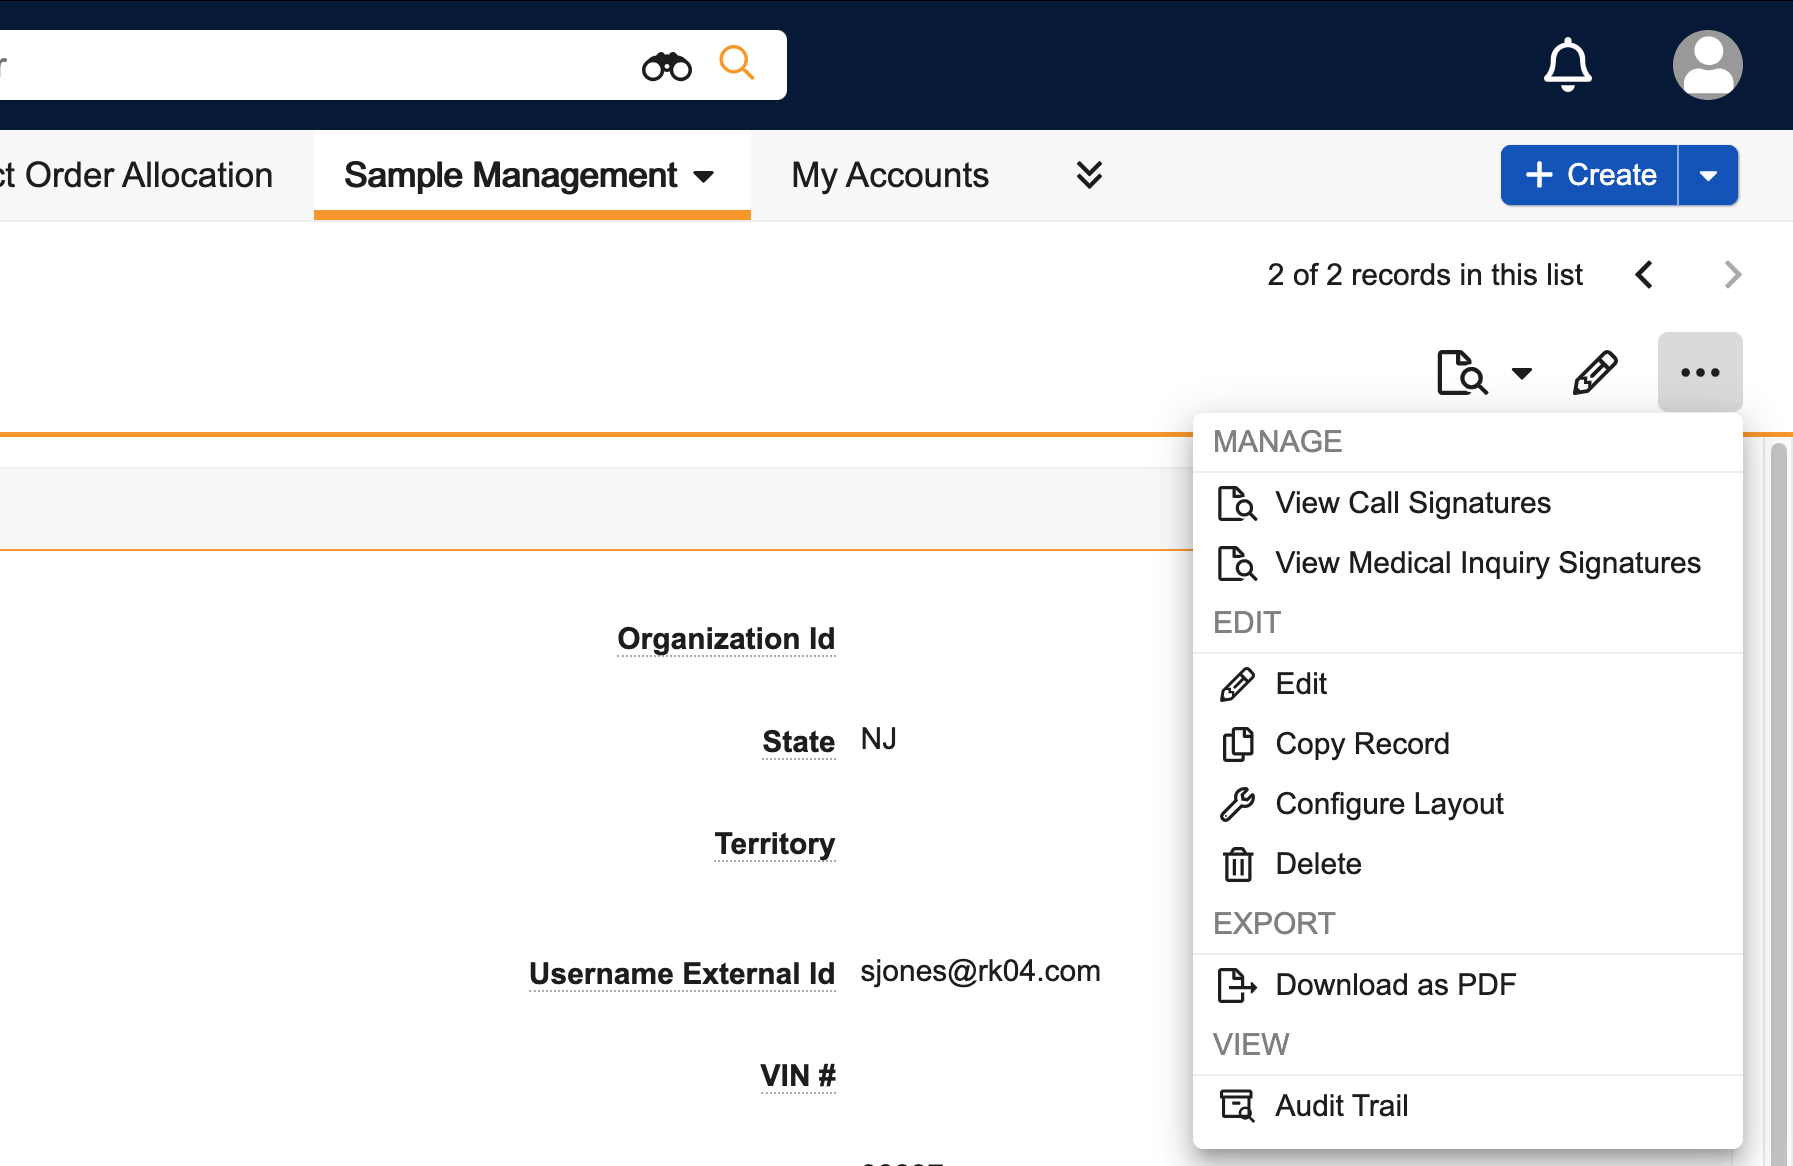Toggle the three-dot actions menu
This screenshot has height=1166, width=1793.
(1699, 373)
